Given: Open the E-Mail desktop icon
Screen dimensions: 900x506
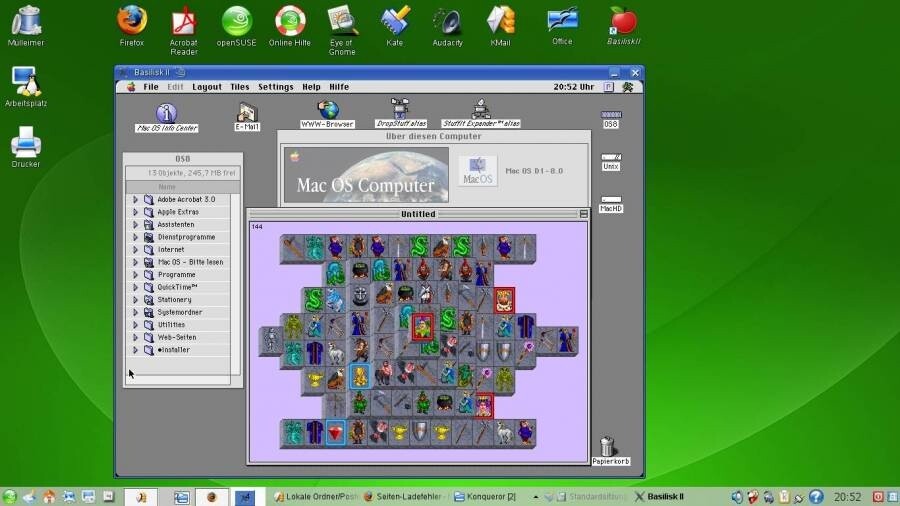Looking at the screenshot, I should (247, 112).
